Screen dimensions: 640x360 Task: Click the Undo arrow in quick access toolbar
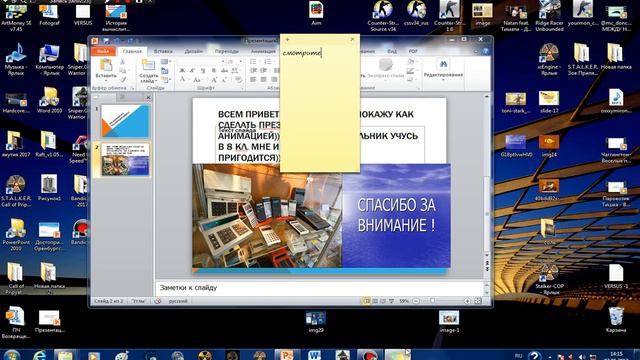(x=118, y=40)
